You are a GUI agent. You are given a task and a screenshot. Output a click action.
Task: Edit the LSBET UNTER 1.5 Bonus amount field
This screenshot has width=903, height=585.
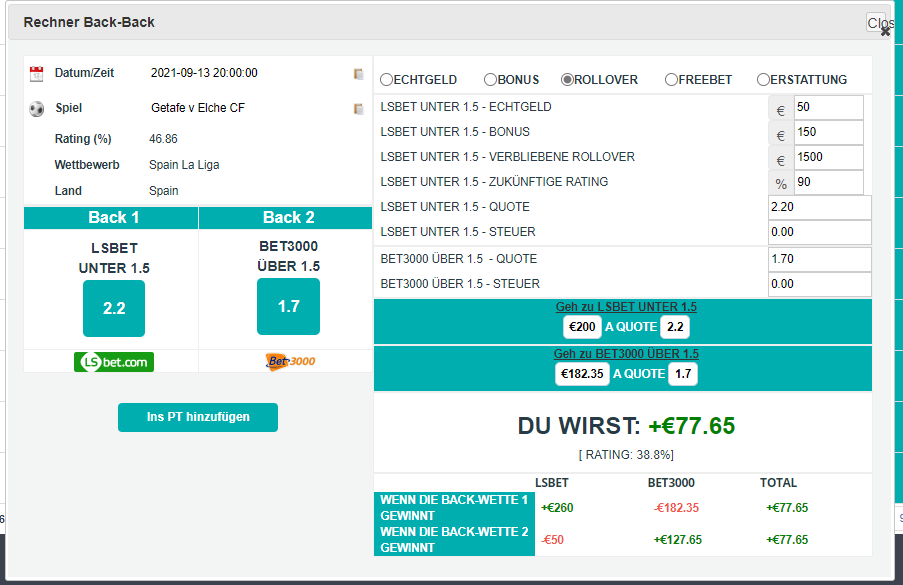(x=829, y=132)
